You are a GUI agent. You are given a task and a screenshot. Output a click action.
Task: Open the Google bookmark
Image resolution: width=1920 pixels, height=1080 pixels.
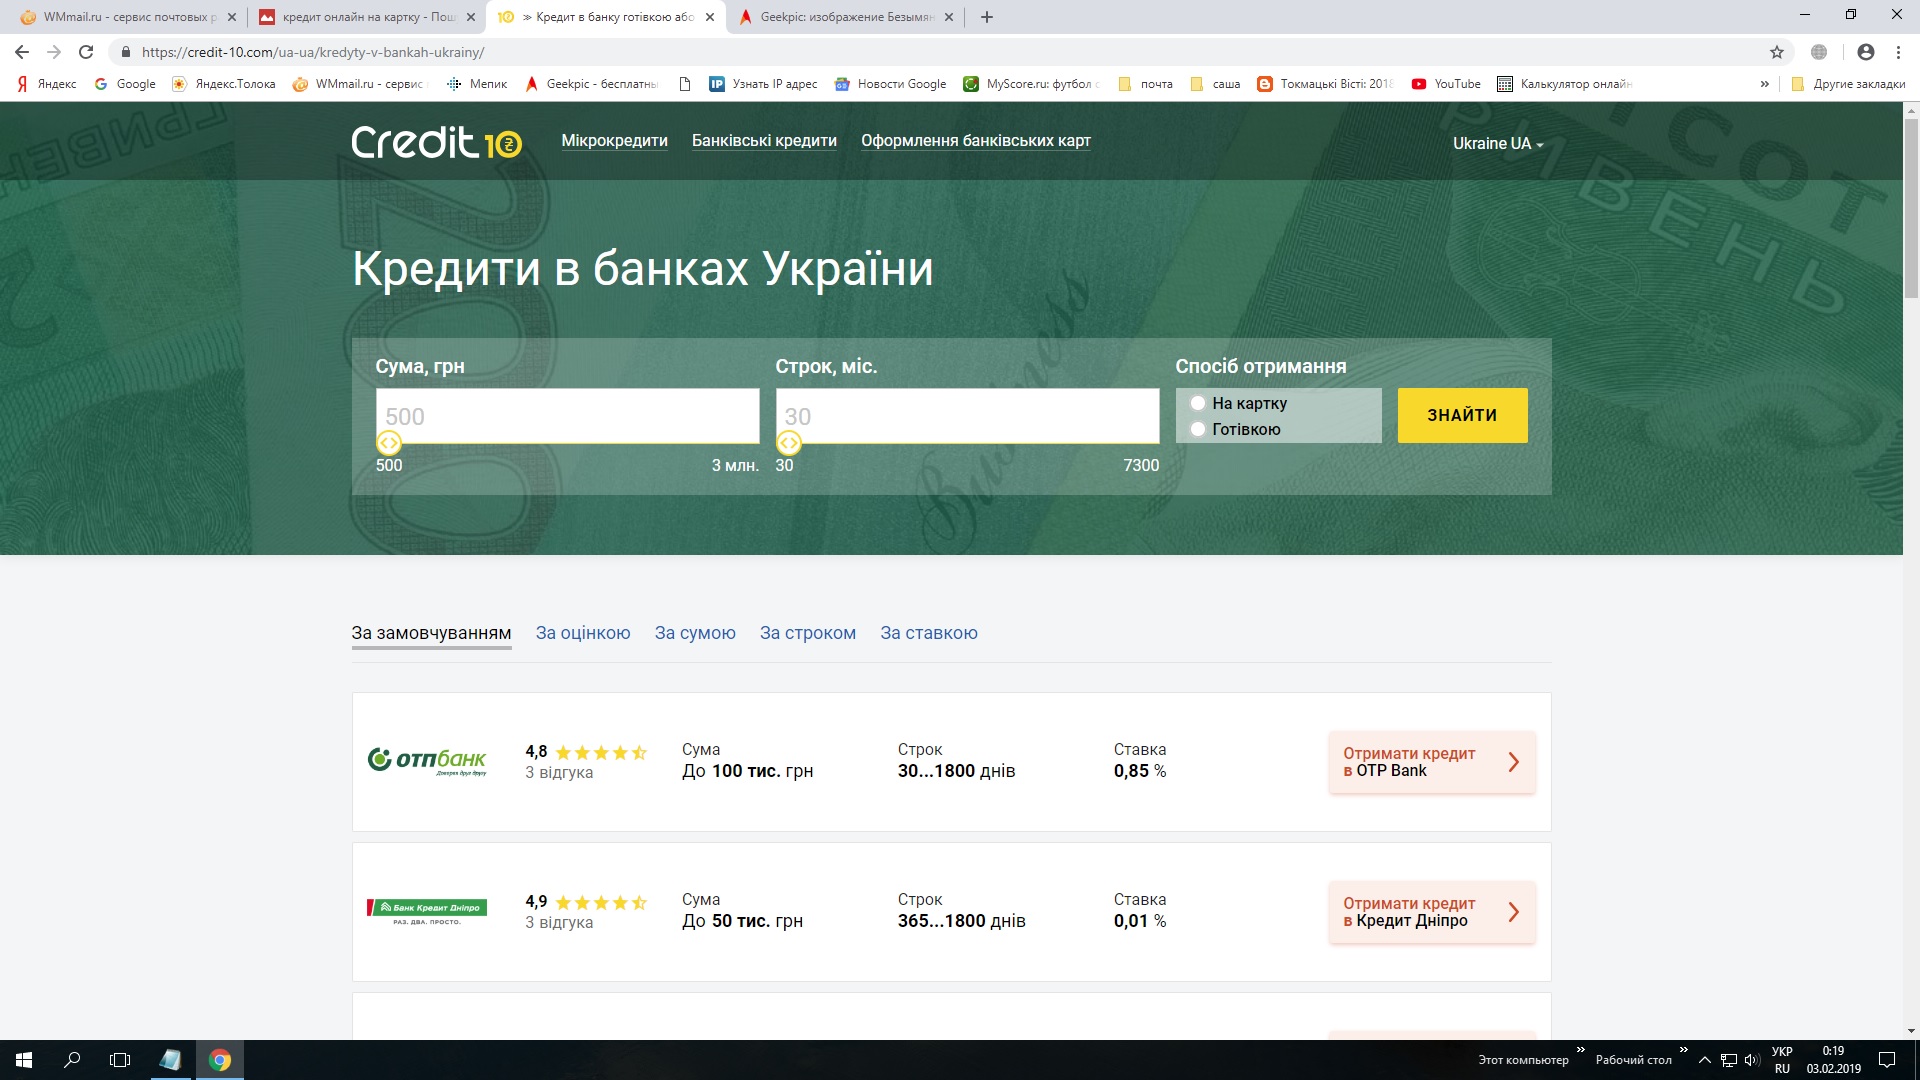(125, 84)
